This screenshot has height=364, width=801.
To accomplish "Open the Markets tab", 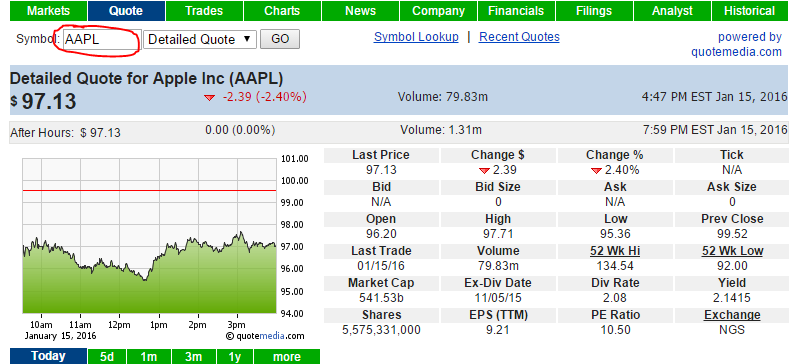I will tap(49, 11).
